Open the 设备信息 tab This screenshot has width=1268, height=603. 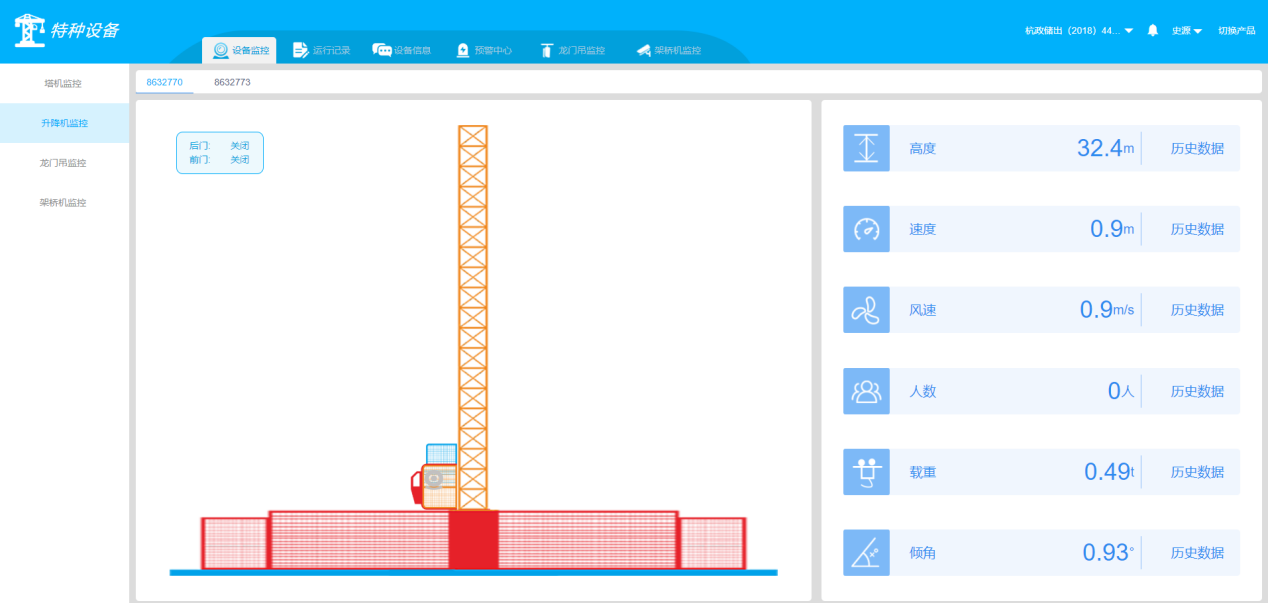point(401,50)
